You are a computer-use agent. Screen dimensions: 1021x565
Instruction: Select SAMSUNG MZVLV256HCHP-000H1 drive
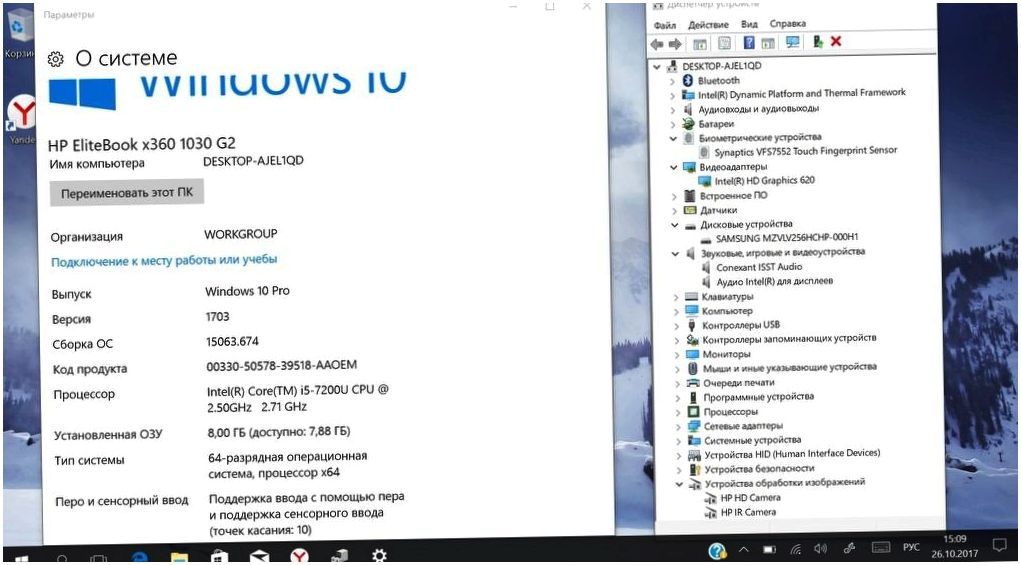787,238
